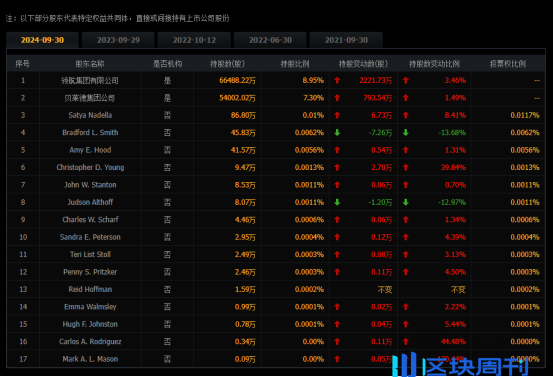Open shareholder Satya Nadella
This screenshot has width=553, height=377.
(90, 115)
